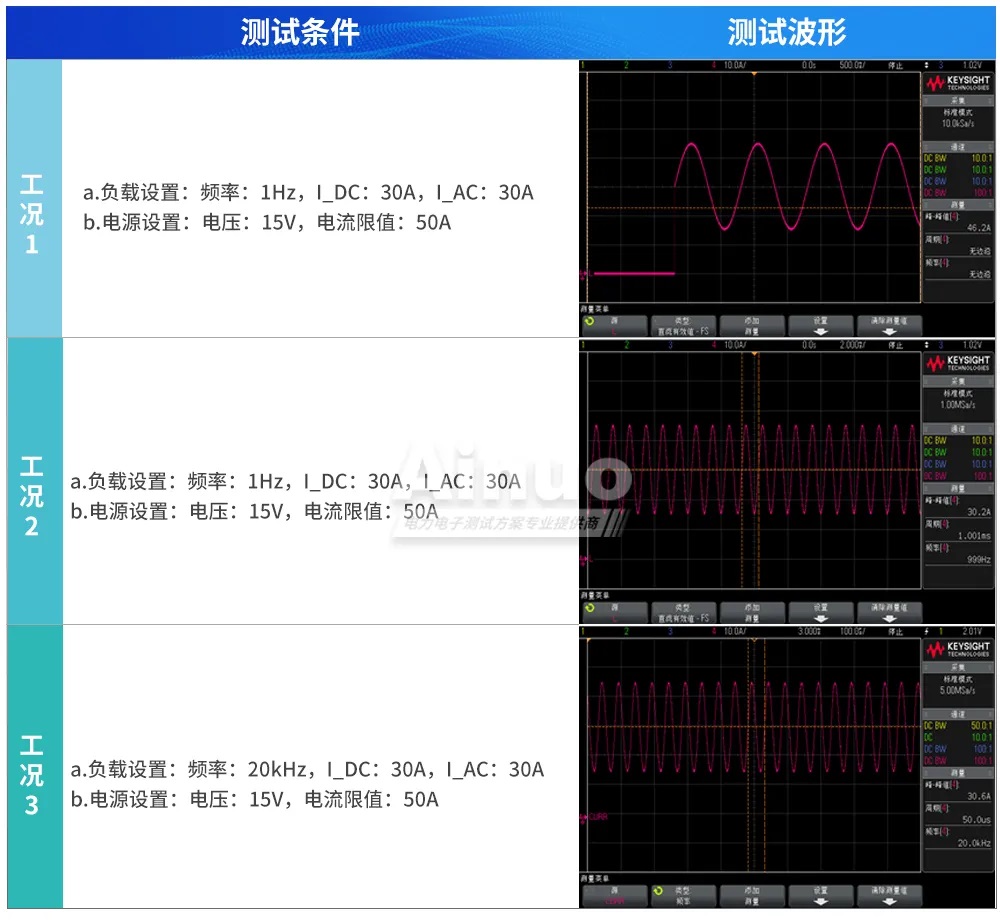Click the green rotate icon on 工况3 类型 softkey
This screenshot has width=1000, height=920.
pos(657,890)
